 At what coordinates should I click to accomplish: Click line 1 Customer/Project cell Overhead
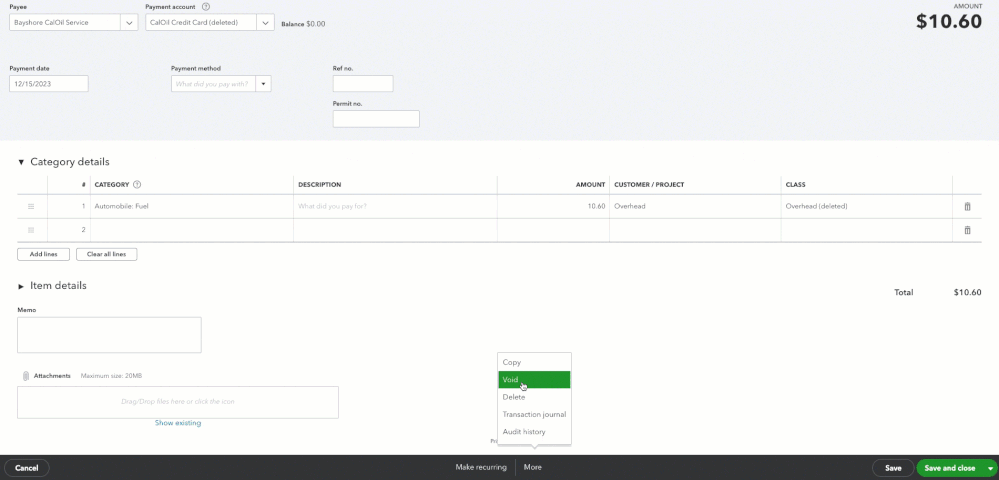695,207
